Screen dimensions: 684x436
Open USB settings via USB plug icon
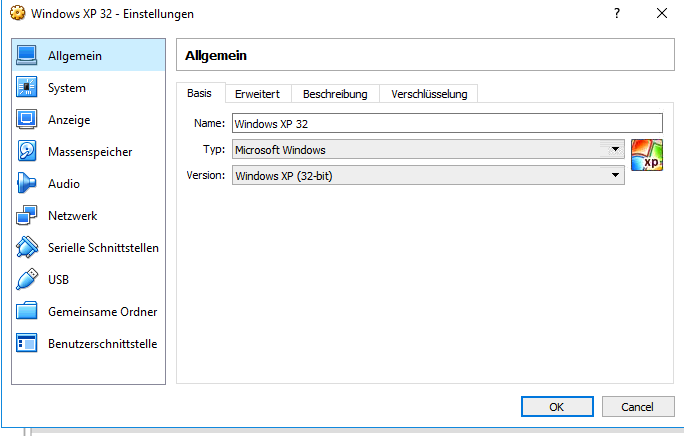point(27,279)
